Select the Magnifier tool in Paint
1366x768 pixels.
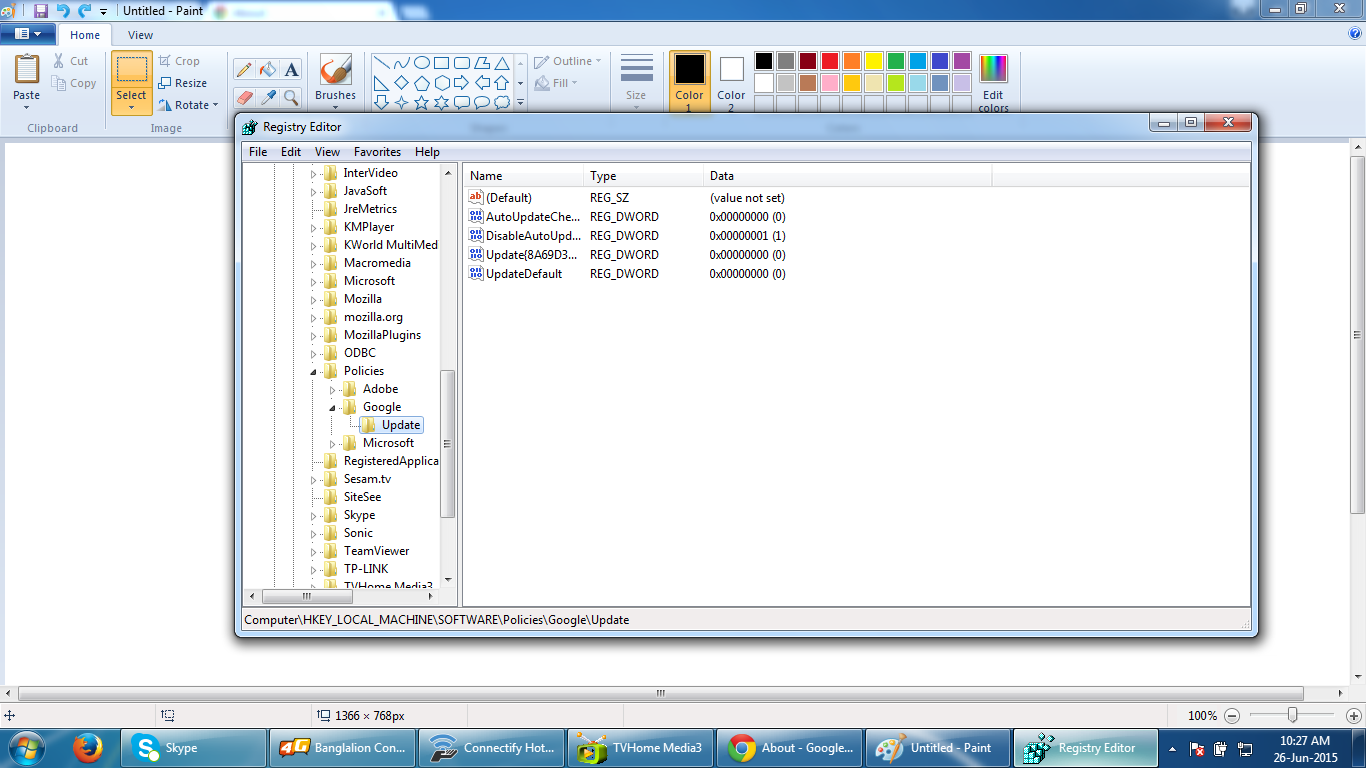click(291, 97)
